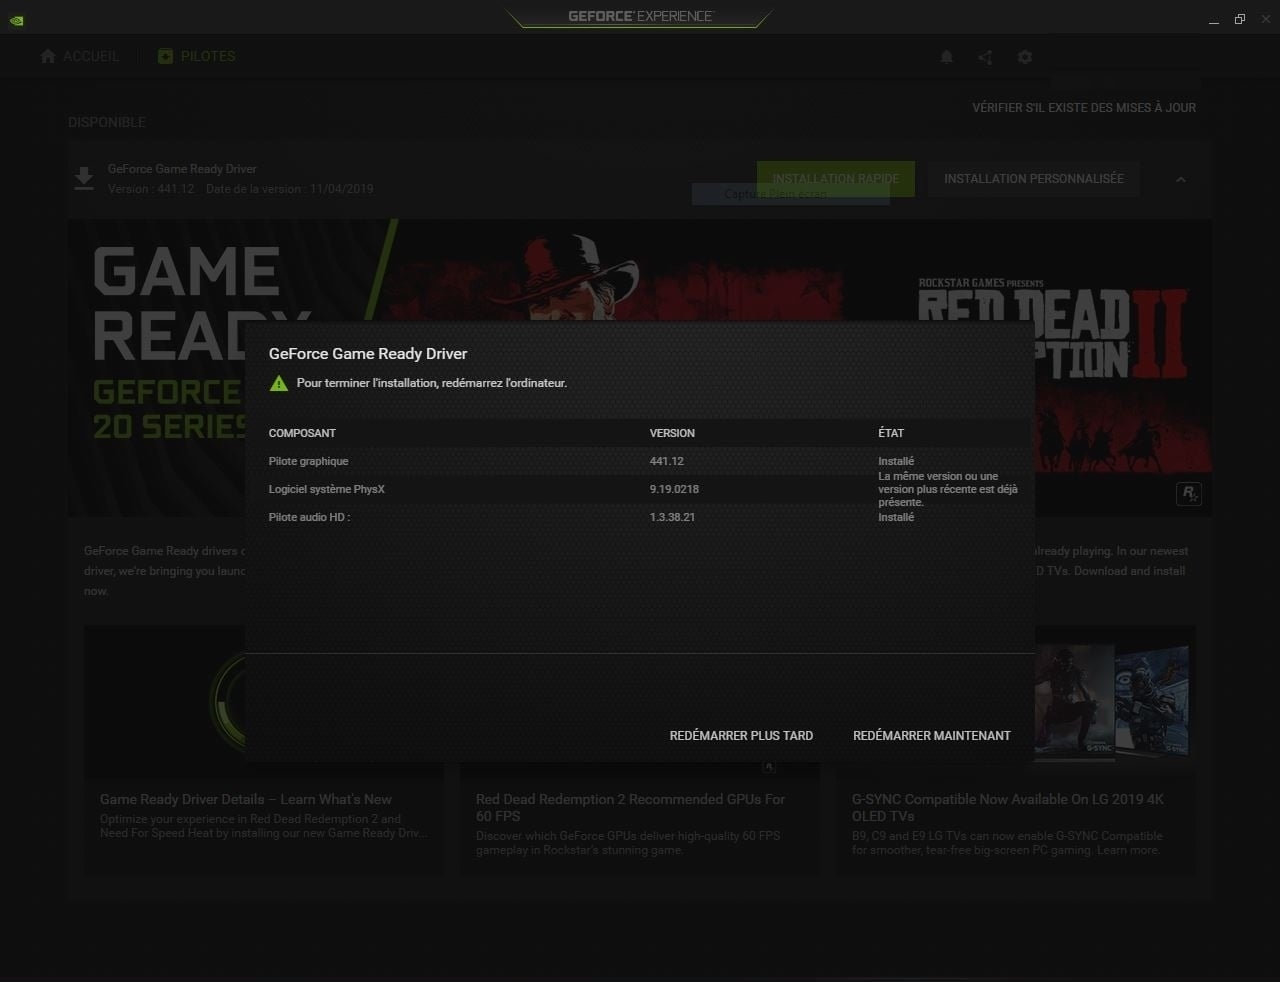Click Vérifier s'il existe des mises à jour
The width and height of the screenshot is (1280, 982).
1084,107
